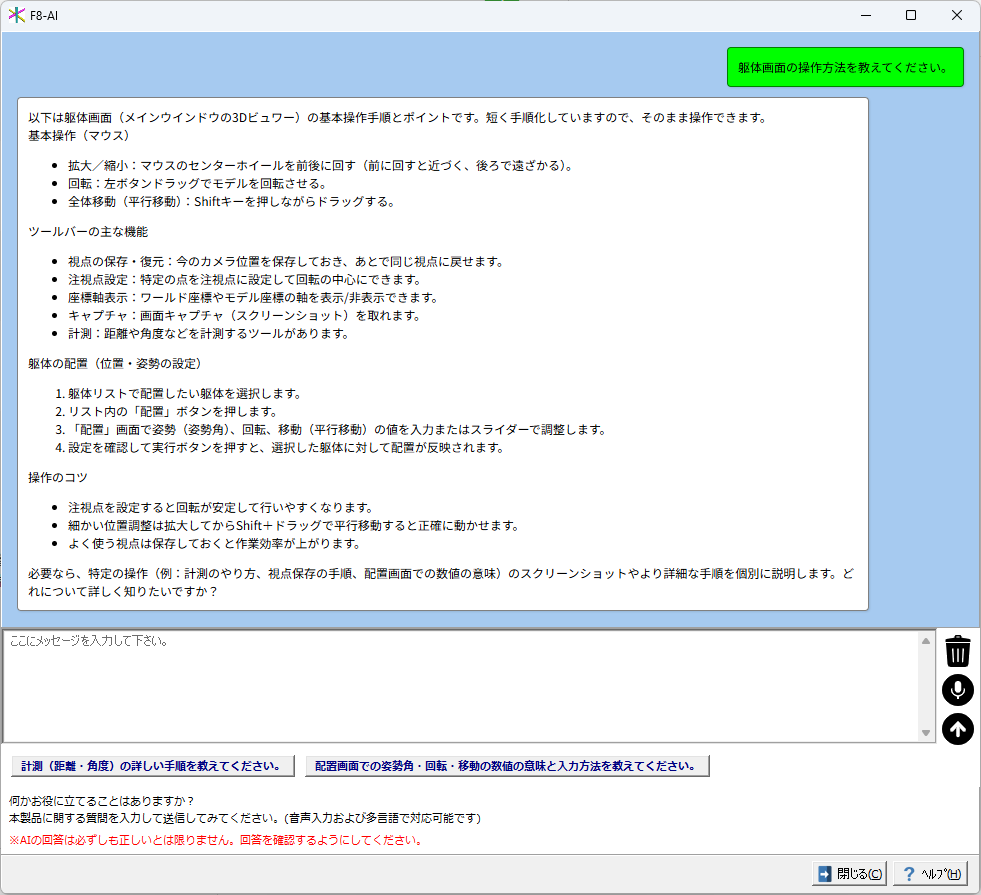
Task: Click the intro line 以下は躯体画面
Action: pos(398,118)
